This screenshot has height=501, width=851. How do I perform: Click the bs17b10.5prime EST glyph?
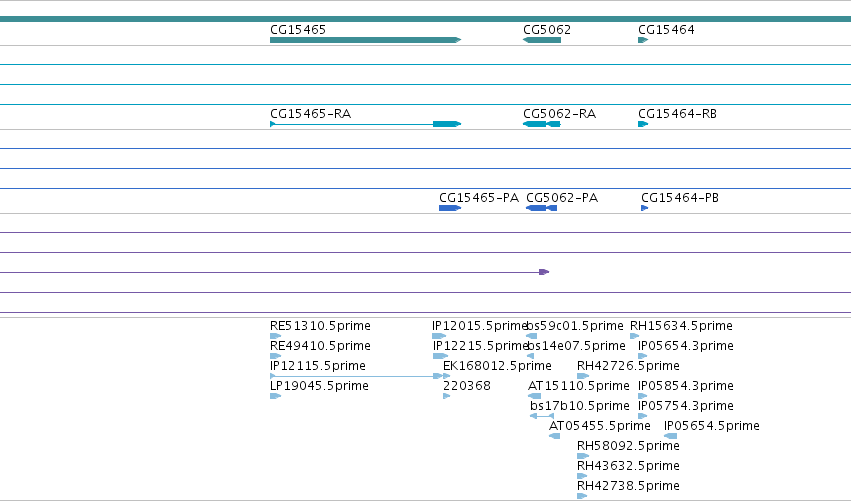pos(542,416)
